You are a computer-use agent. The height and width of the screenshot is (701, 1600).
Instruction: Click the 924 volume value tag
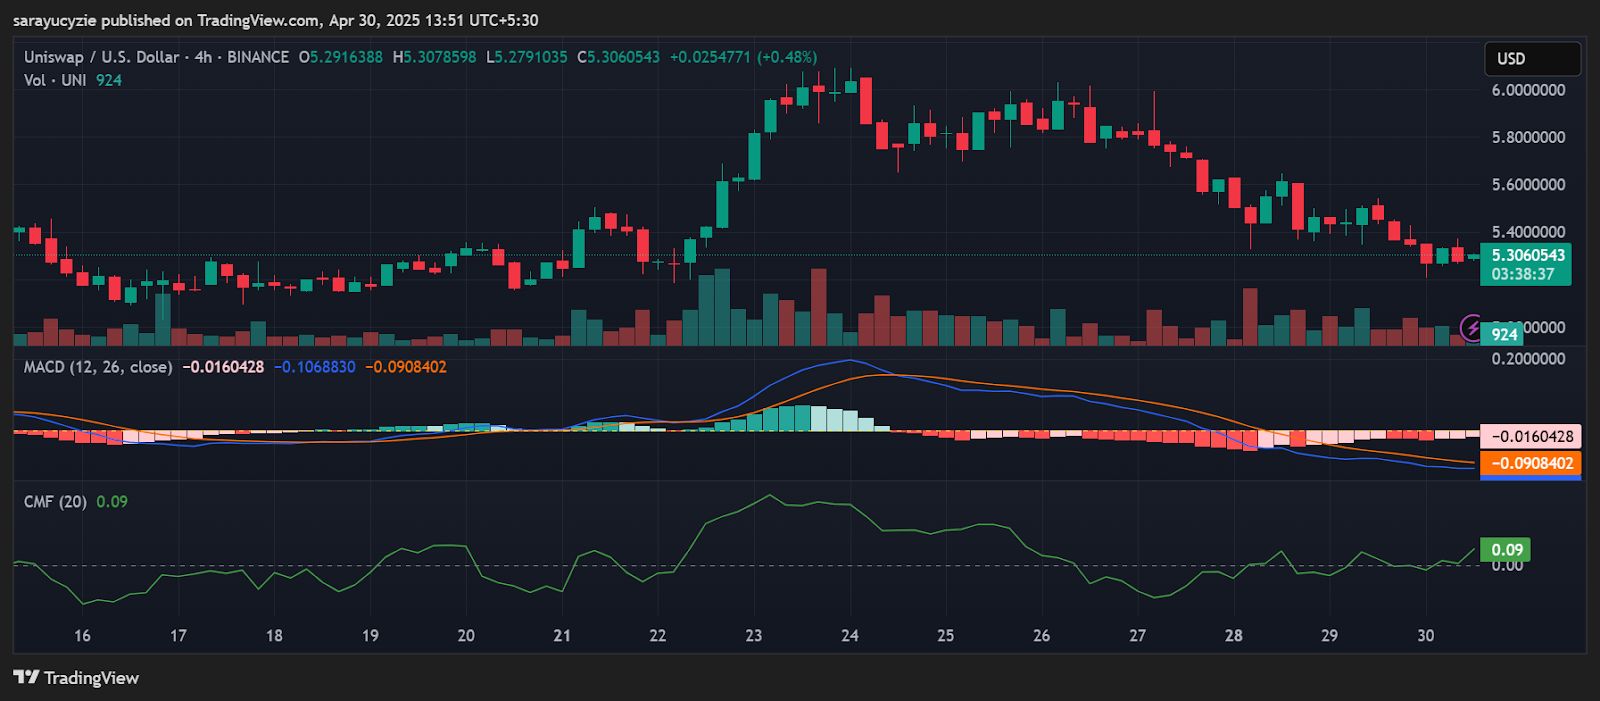(x=1504, y=335)
